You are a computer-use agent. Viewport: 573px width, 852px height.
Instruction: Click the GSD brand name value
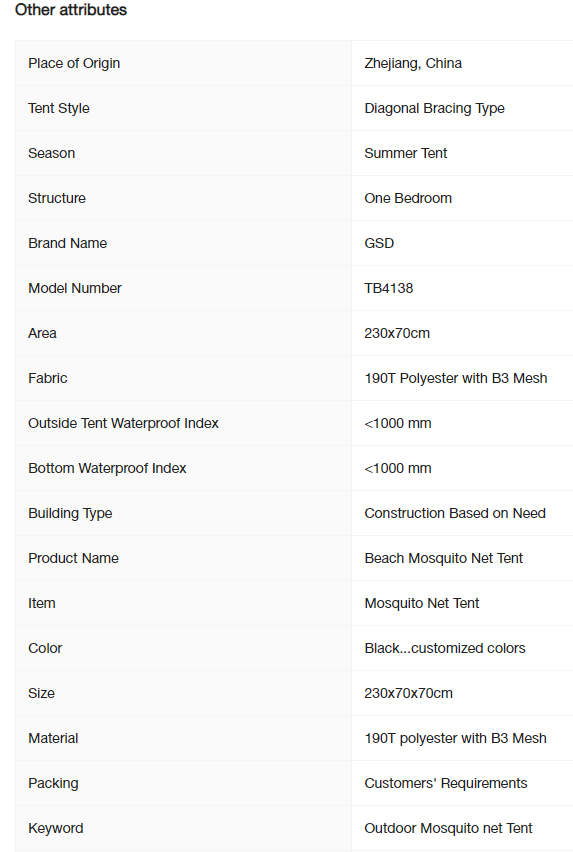click(x=379, y=243)
